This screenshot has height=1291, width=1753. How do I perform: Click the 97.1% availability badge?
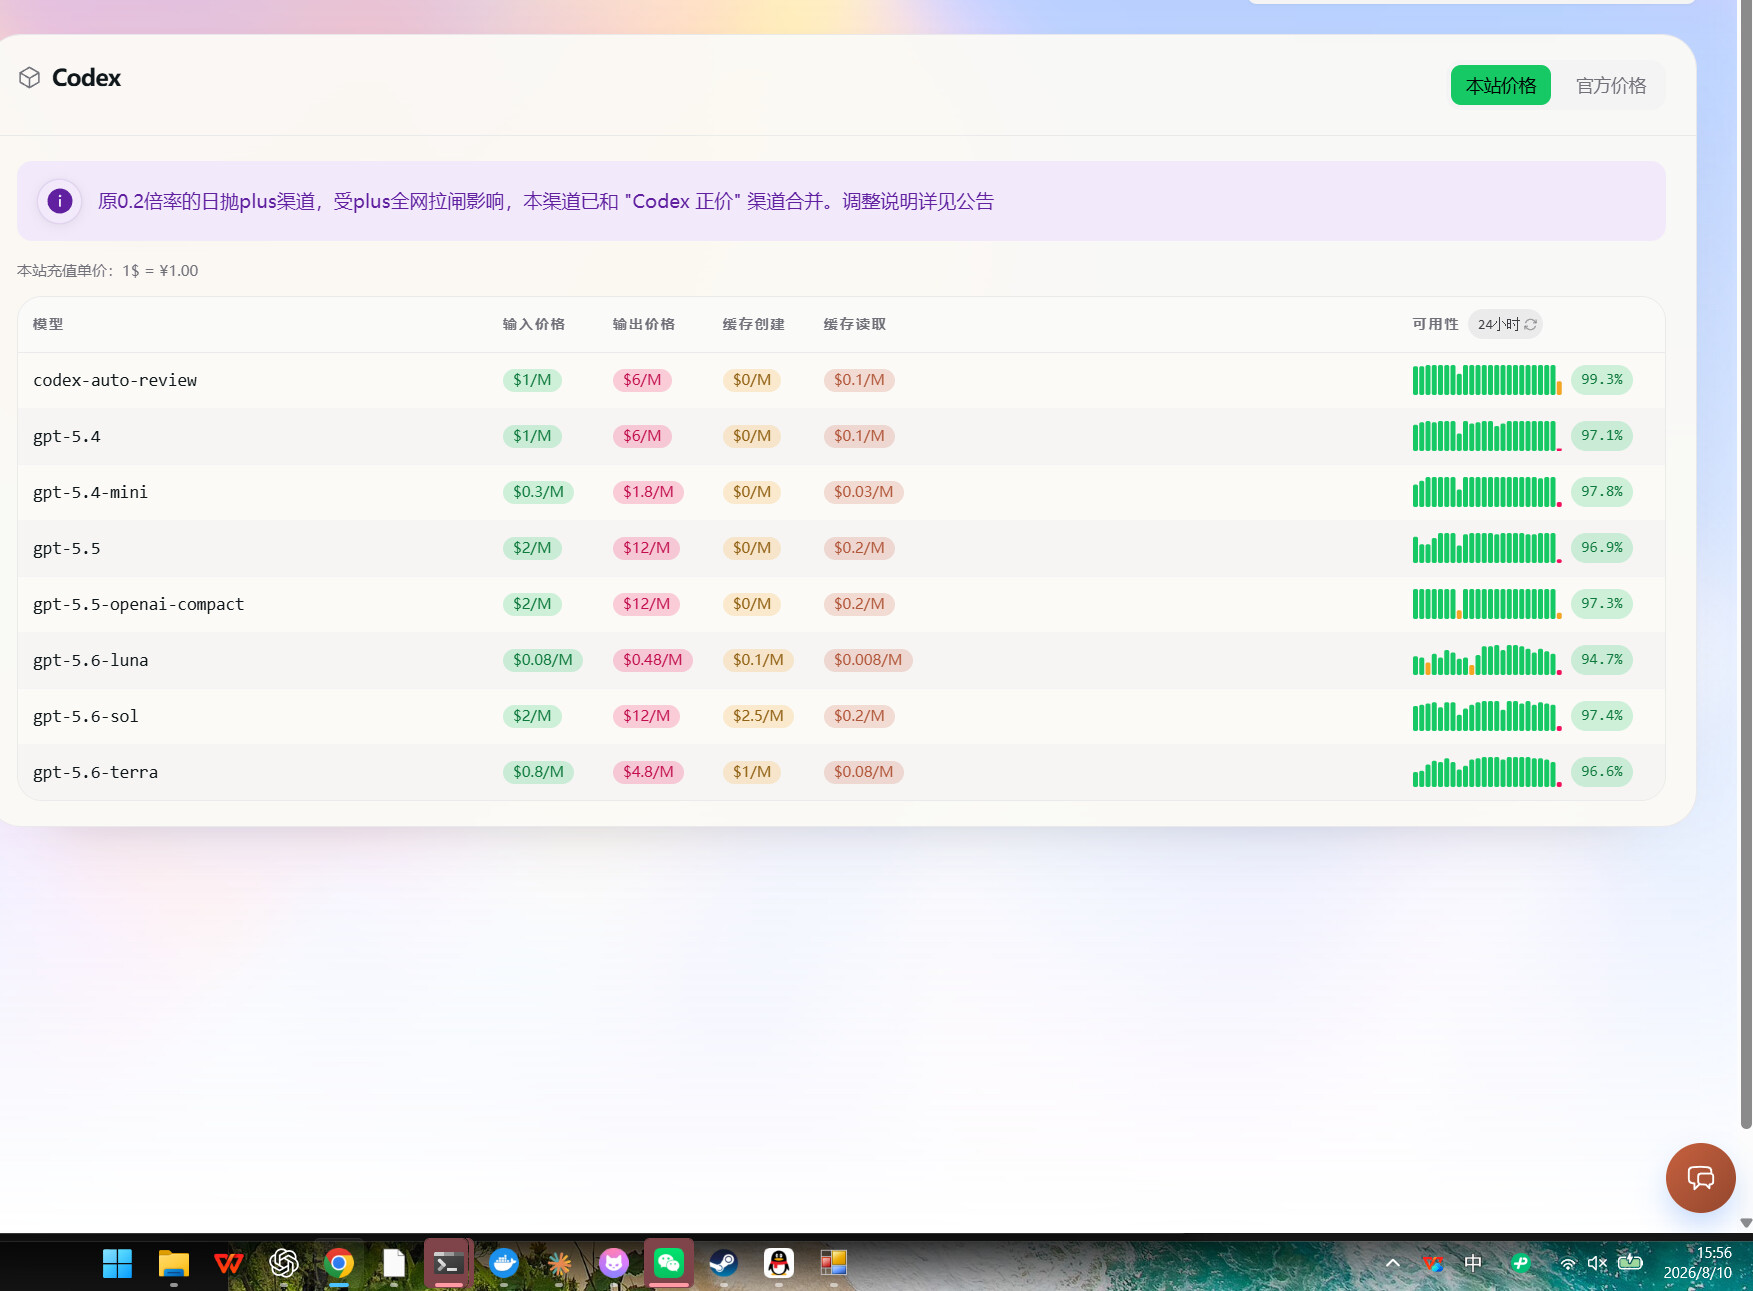[1602, 436]
